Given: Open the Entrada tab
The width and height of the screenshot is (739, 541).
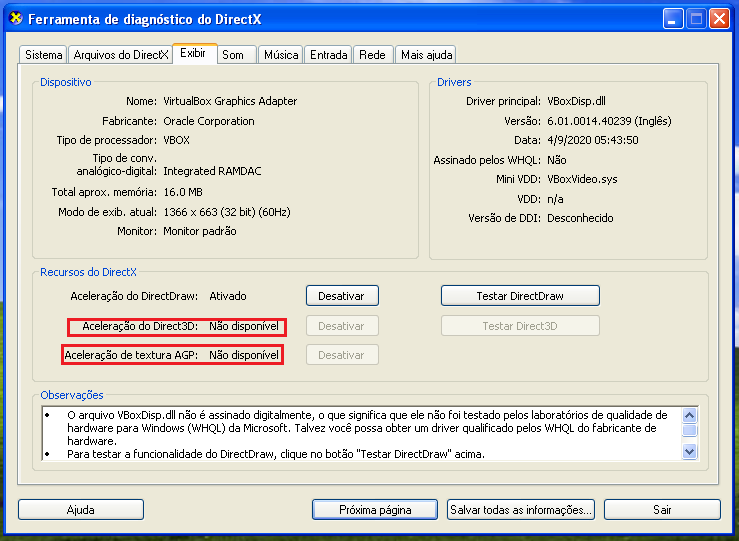Looking at the screenshot, I should 328,55.
